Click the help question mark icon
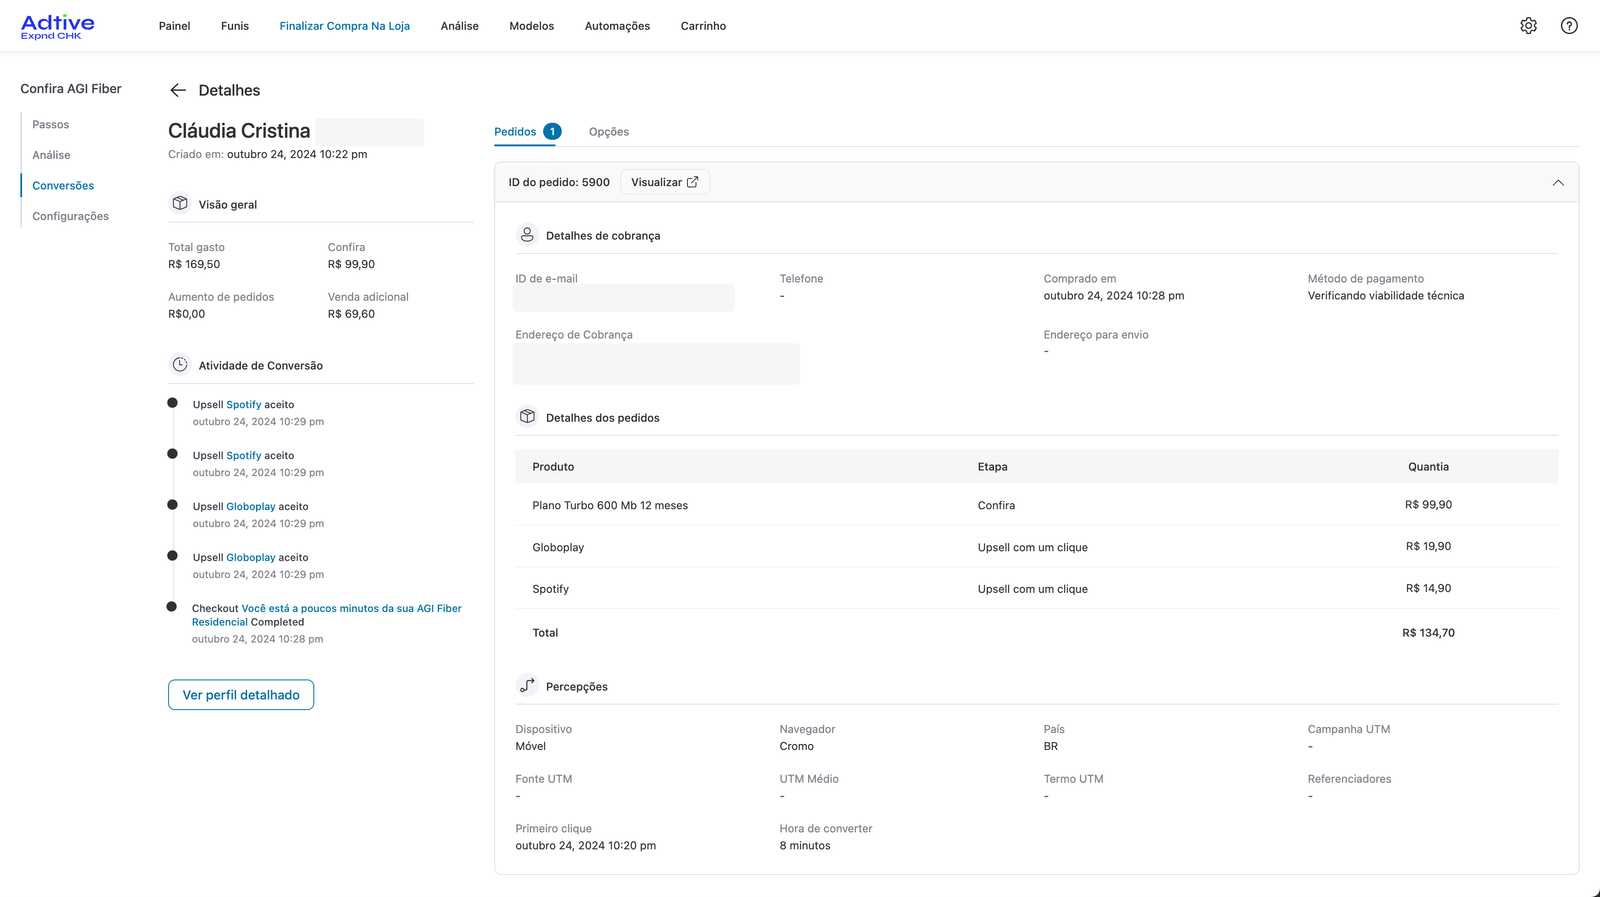Image resolution: width=1600 pixels, height=897 pixels. pos(1569,26)
